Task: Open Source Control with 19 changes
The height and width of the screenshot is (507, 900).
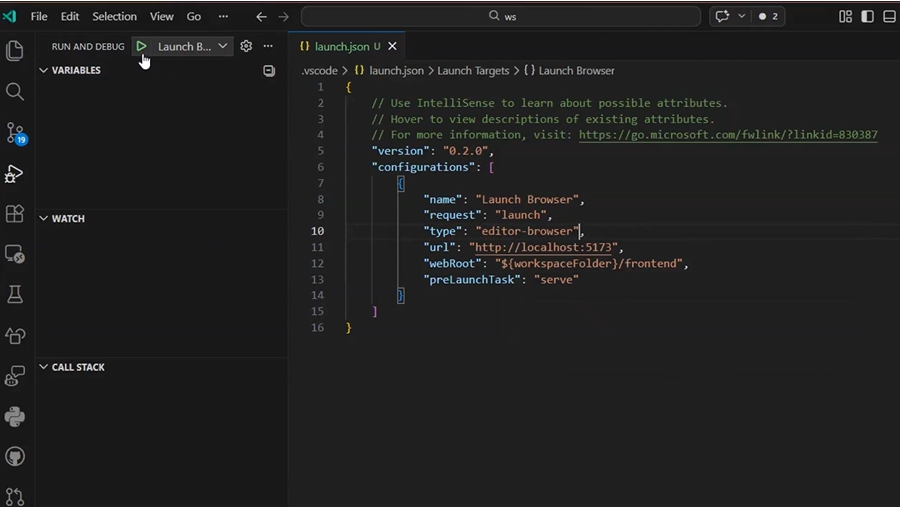Action: click(15, 133)
